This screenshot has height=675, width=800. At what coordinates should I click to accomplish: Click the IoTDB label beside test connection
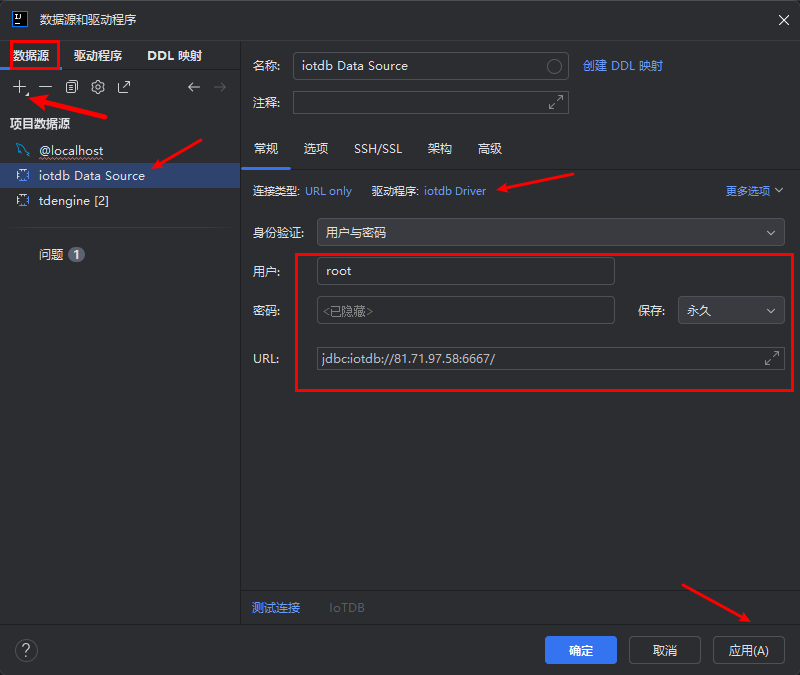click(347, 608)
